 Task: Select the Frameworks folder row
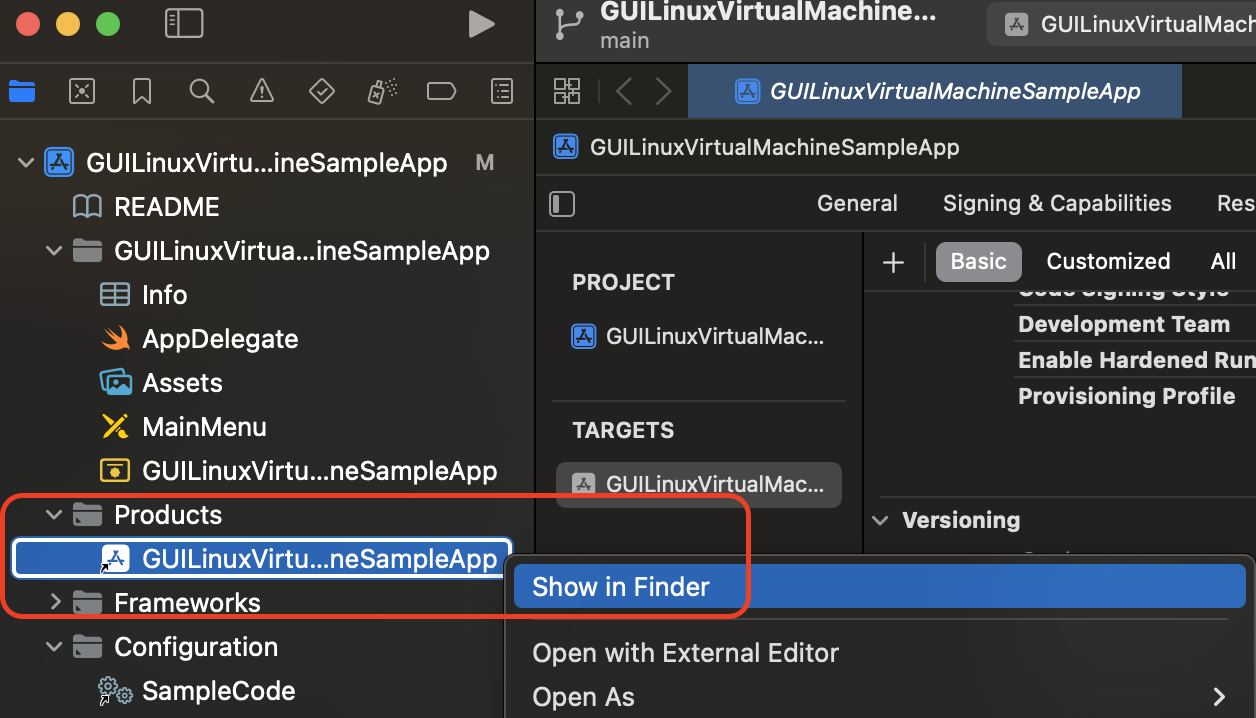pyautogui.click(x=166, y=603)
